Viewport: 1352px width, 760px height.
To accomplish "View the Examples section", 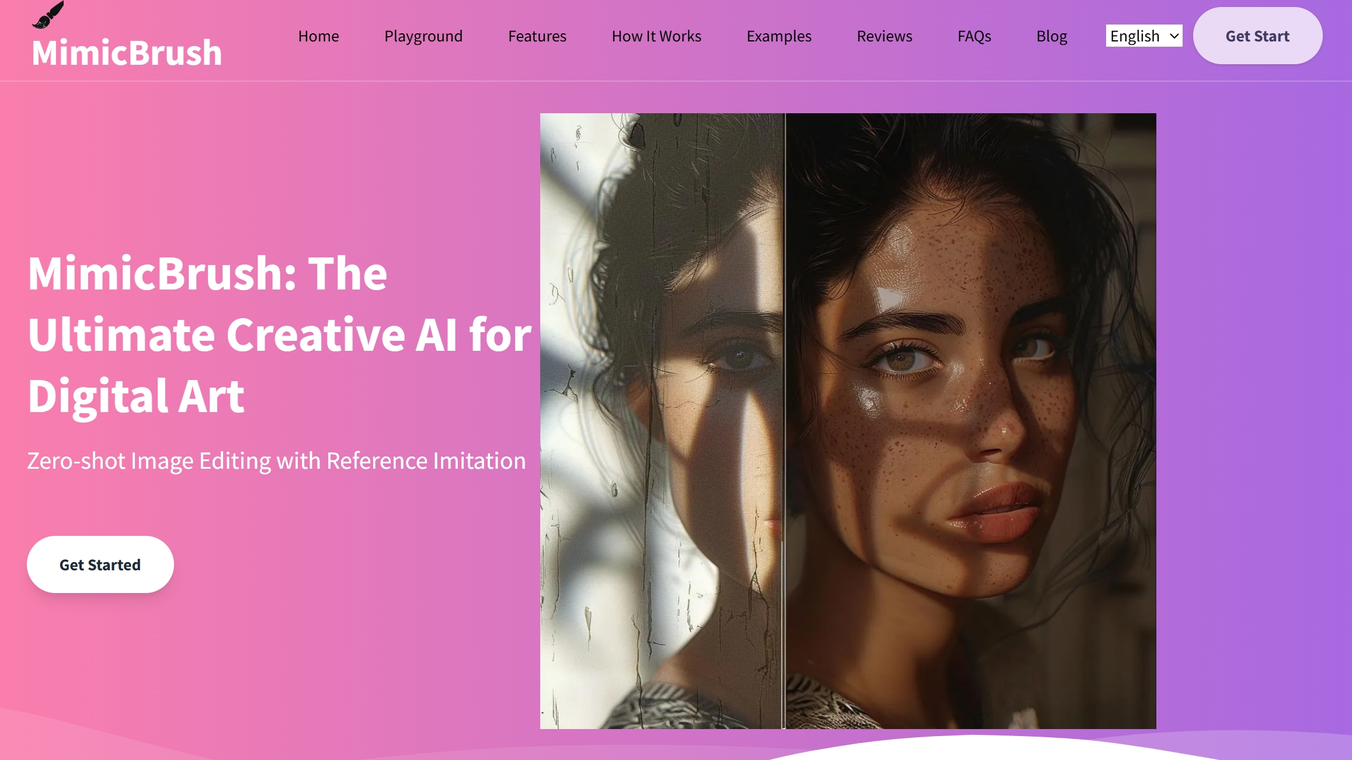I will [x=779, y=36].
